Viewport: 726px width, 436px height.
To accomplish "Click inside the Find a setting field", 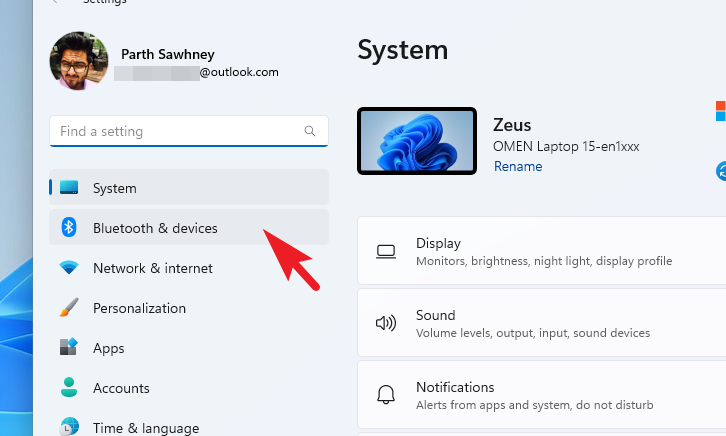I will (189, 131).
